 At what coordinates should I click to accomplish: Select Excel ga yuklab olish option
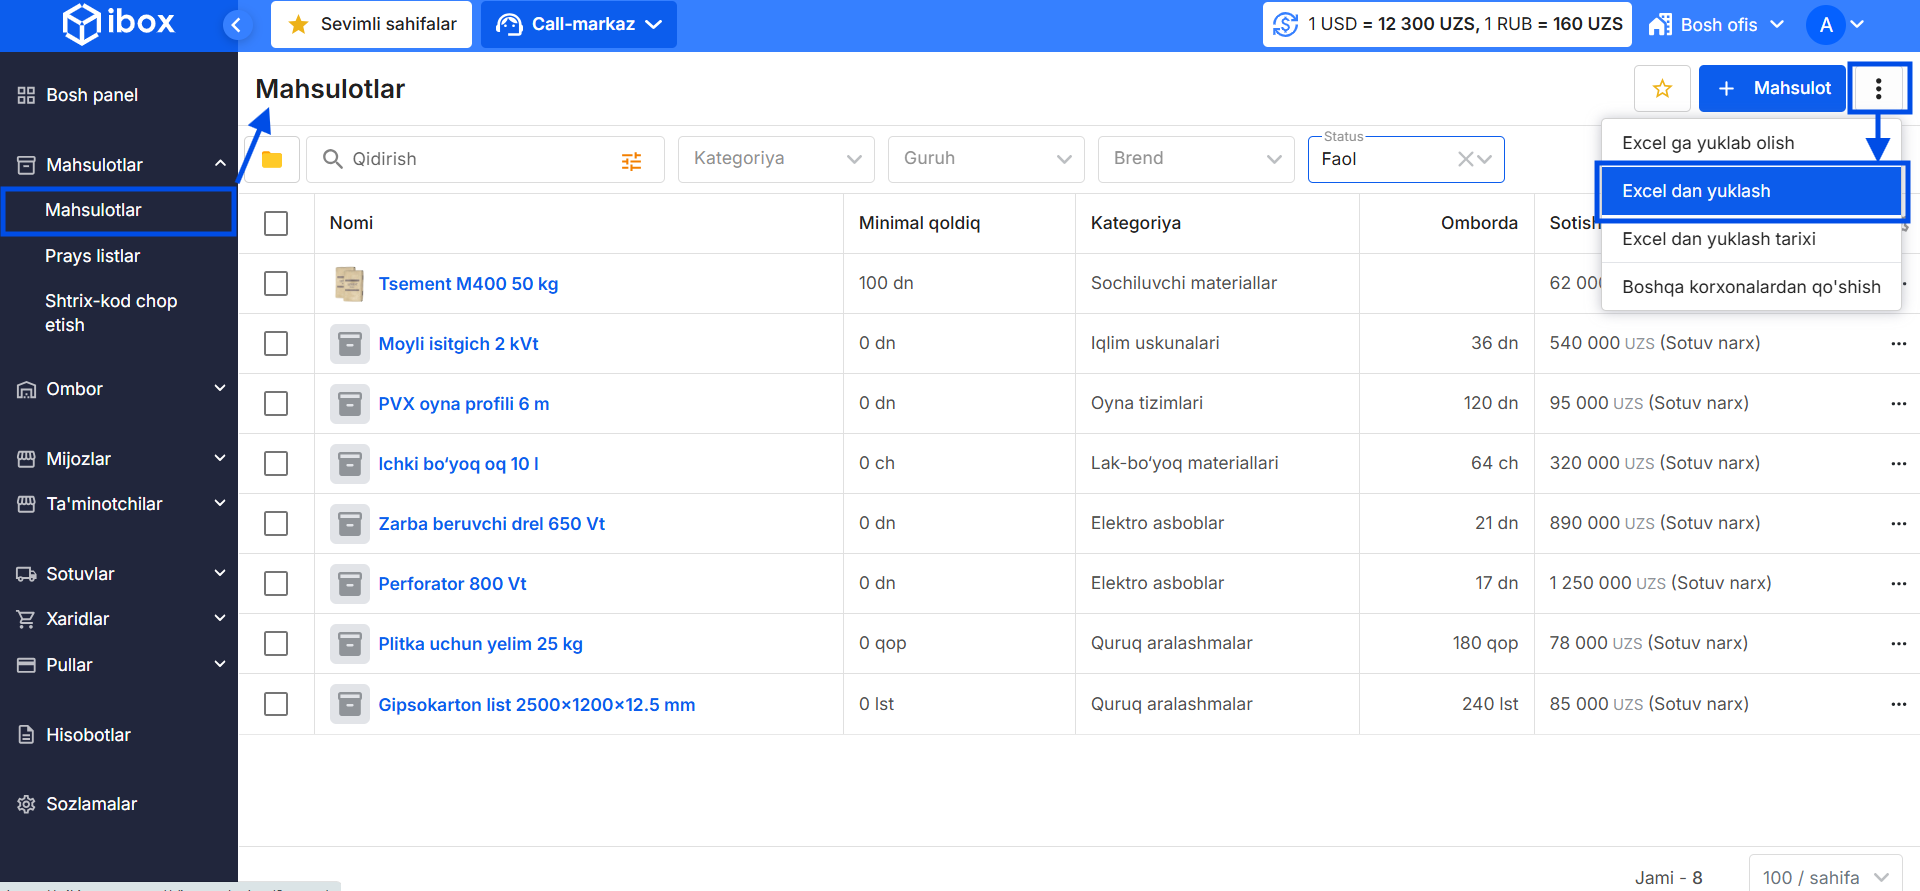pos(1750,143)
